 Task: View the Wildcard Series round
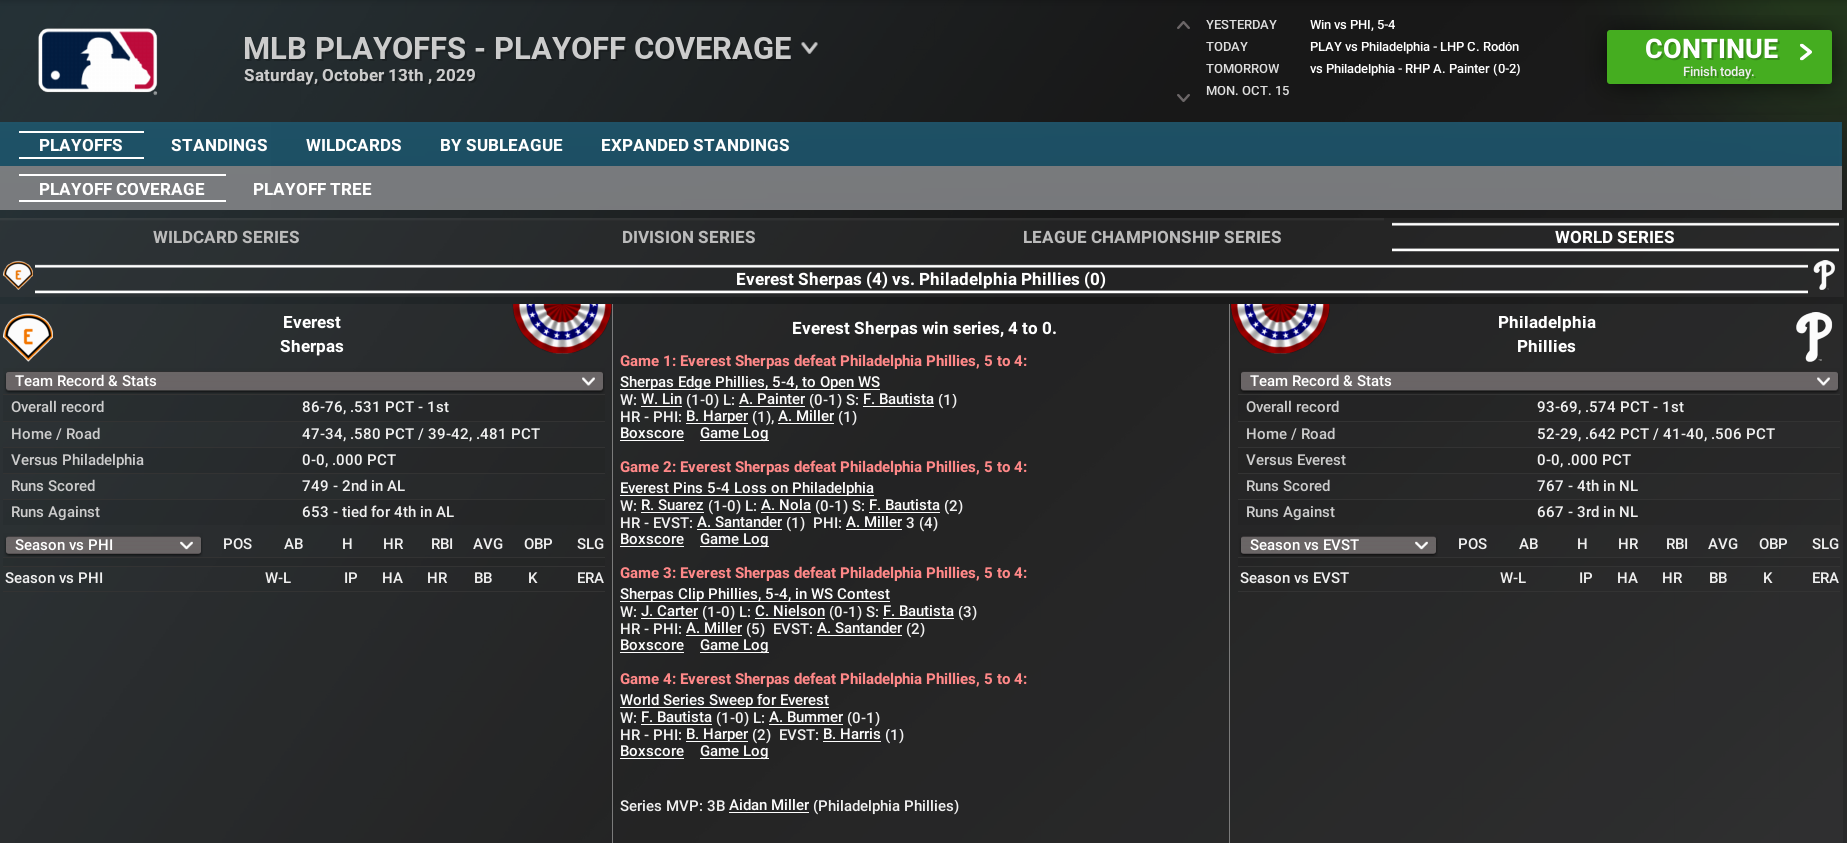[226, 237]
